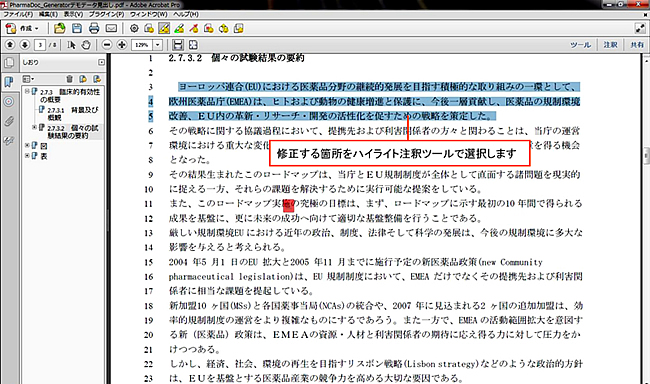
Task: Select the 2.7.3 臨床的有効性の概要 bookmark
Action: pyautogui.click(x=70, y=95)
